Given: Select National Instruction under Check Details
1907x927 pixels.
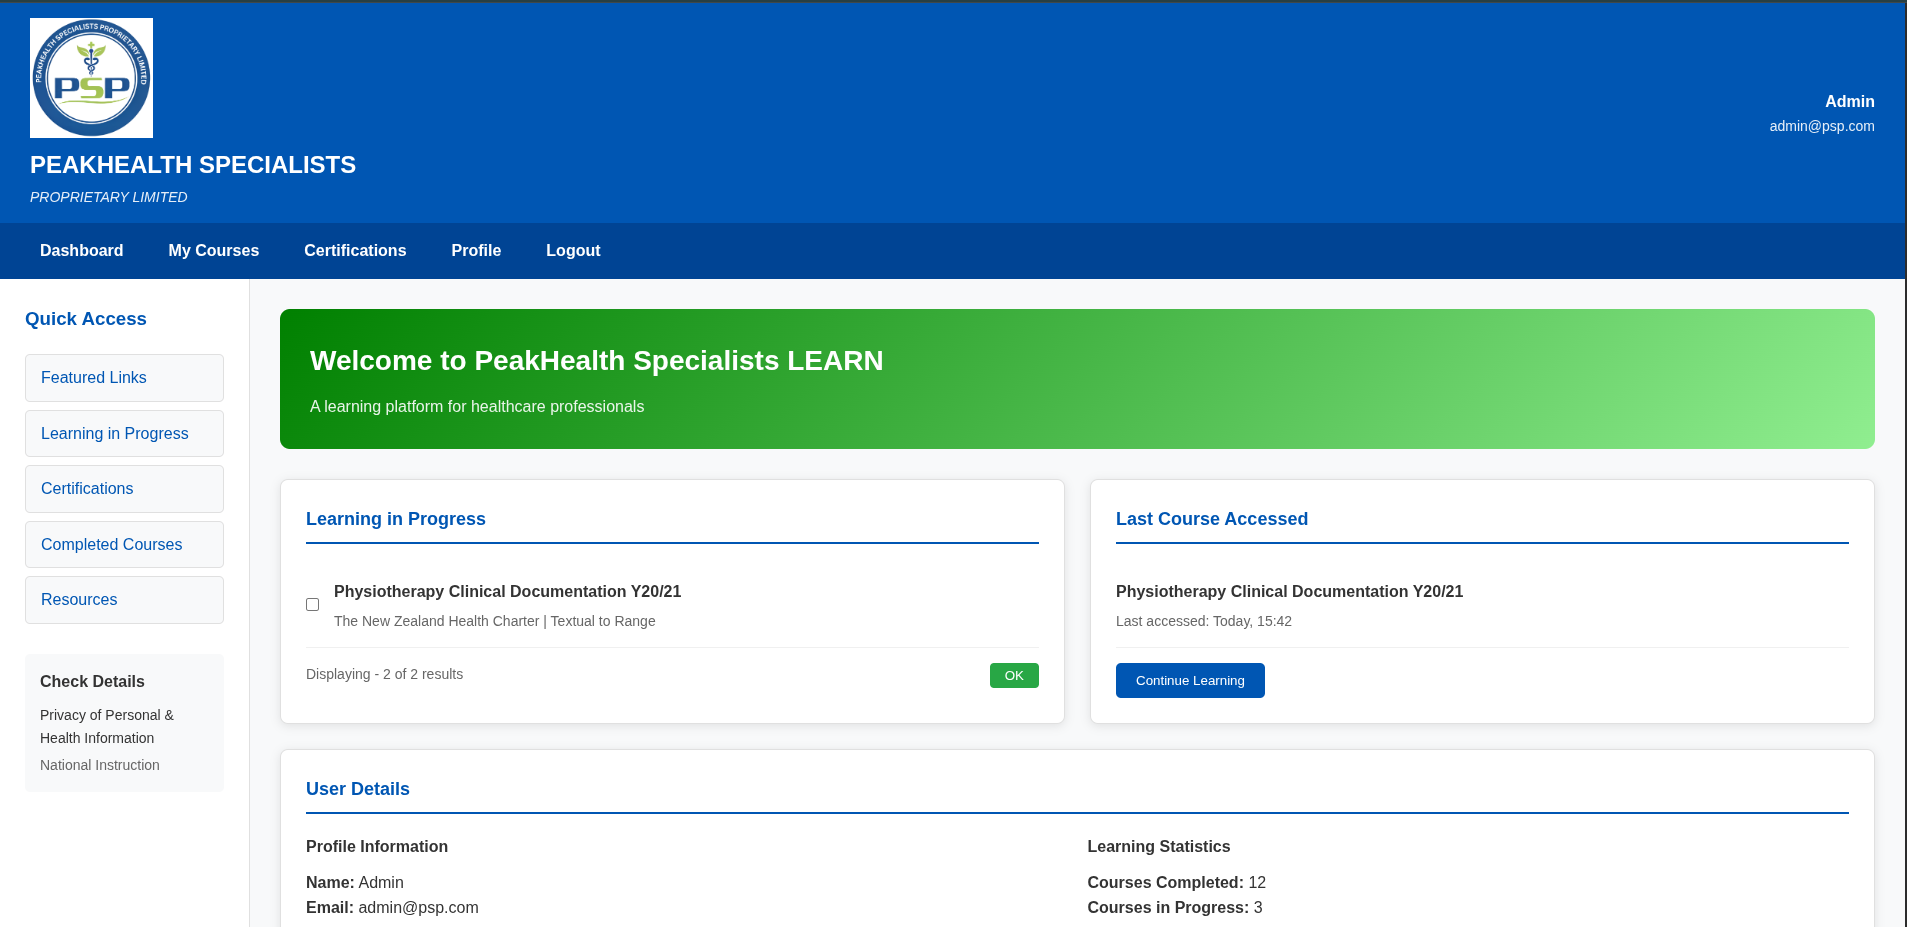Looking at the screenshot, I should click(99, 764).
